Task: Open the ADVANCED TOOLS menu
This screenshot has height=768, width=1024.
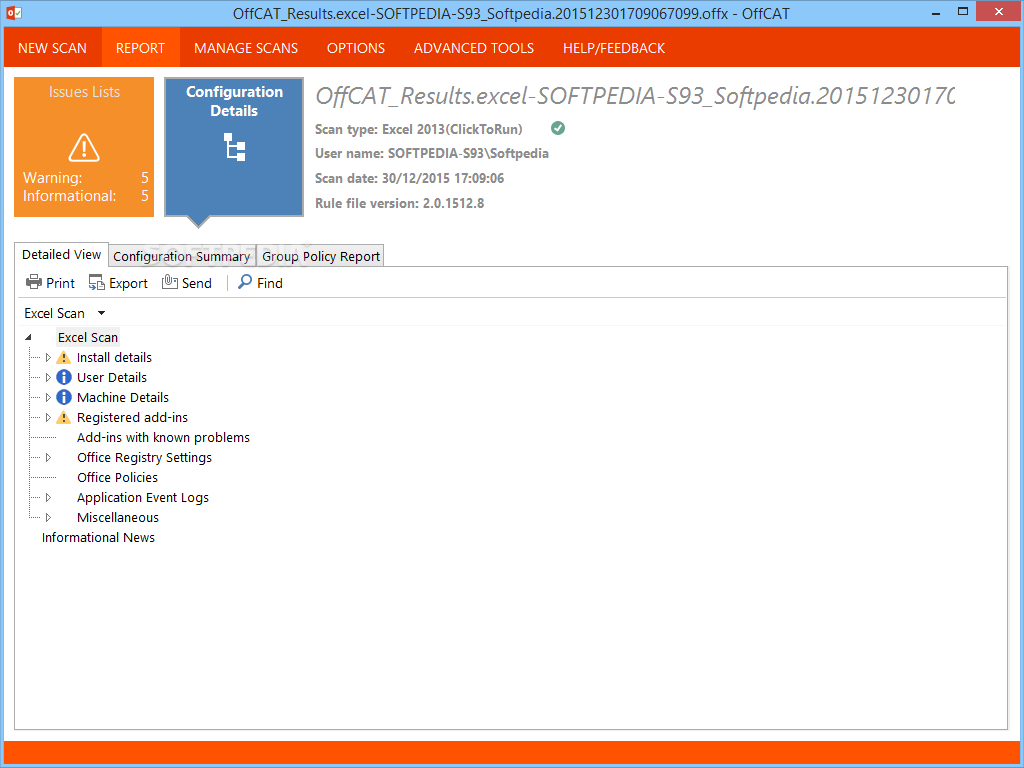Action: pyautogui.click(x=474, y=48)
